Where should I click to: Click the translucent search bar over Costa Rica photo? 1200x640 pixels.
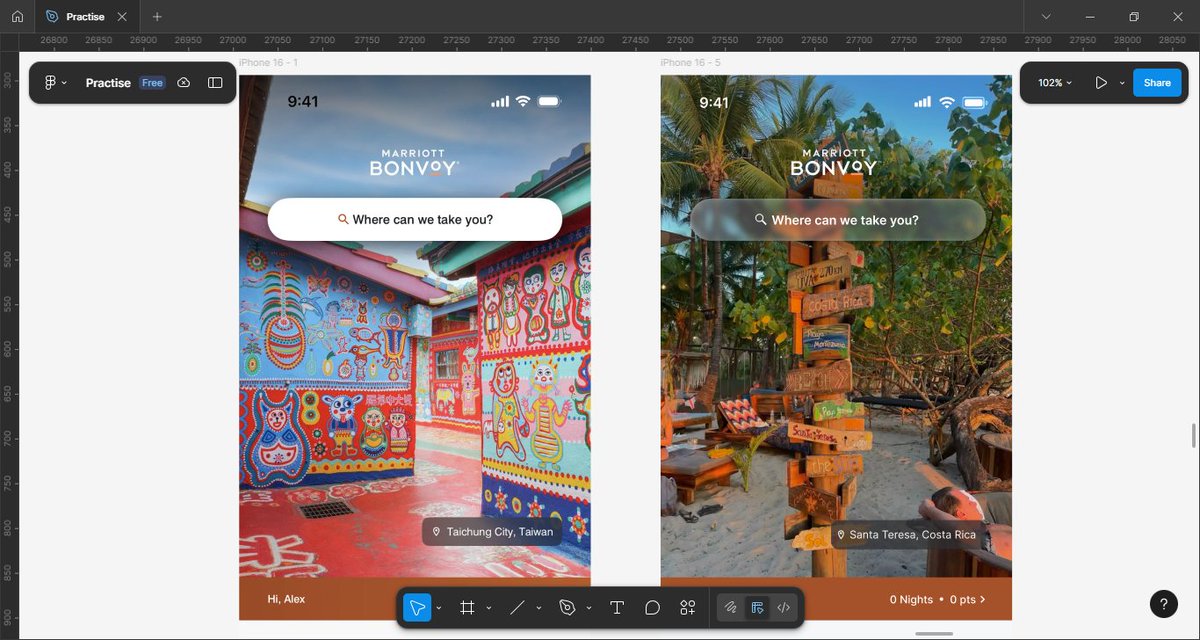(x=838, y=220)
